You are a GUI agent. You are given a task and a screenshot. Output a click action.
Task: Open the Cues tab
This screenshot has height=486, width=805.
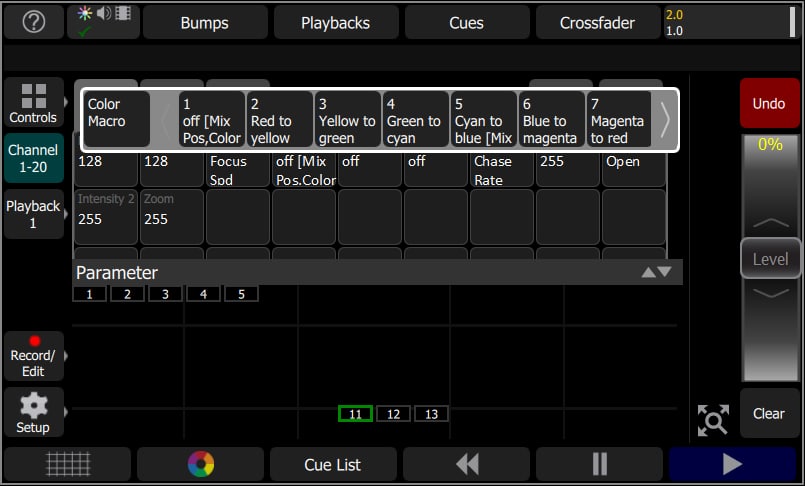click(x=466, y=23)
